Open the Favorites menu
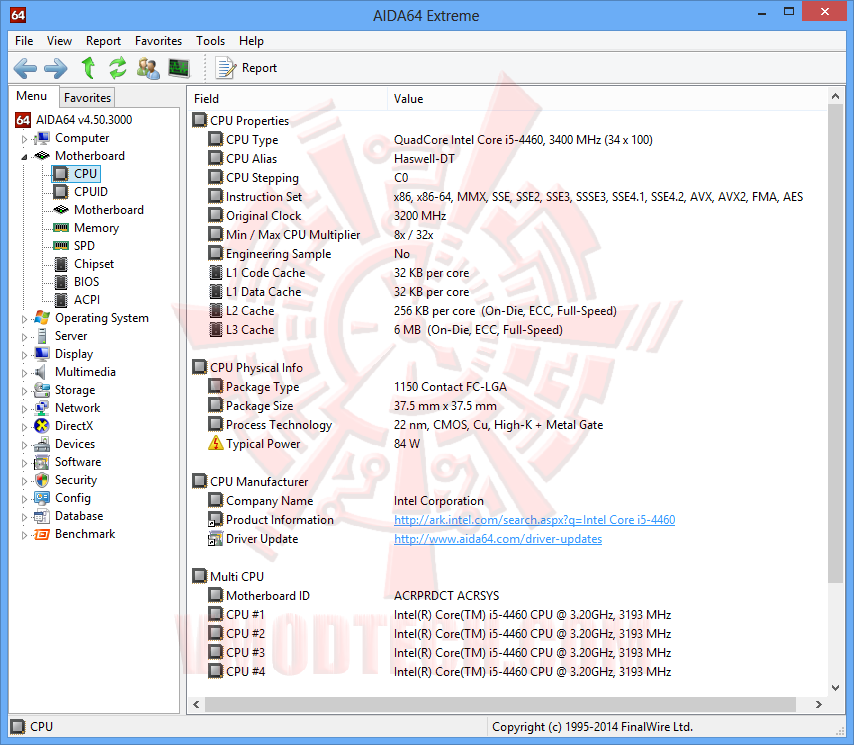Viewport: 854px width, 745px height. [158, 41]
